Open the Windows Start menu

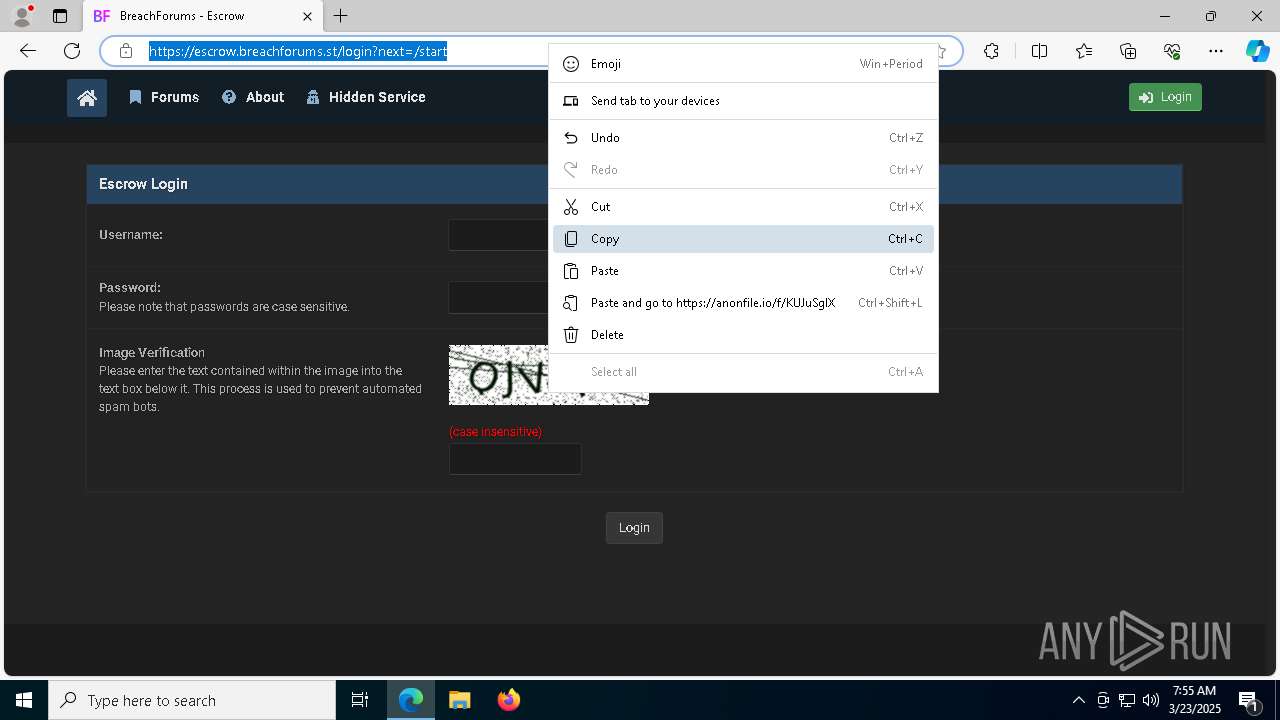point(24,700)
